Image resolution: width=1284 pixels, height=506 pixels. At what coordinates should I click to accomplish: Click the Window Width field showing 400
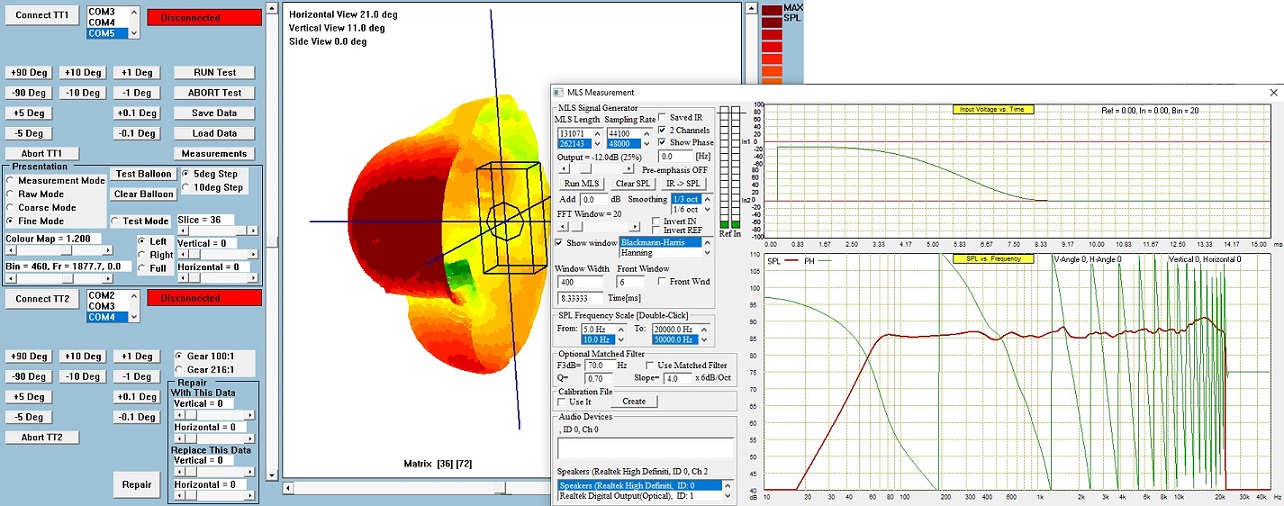(x=580, y=282)
